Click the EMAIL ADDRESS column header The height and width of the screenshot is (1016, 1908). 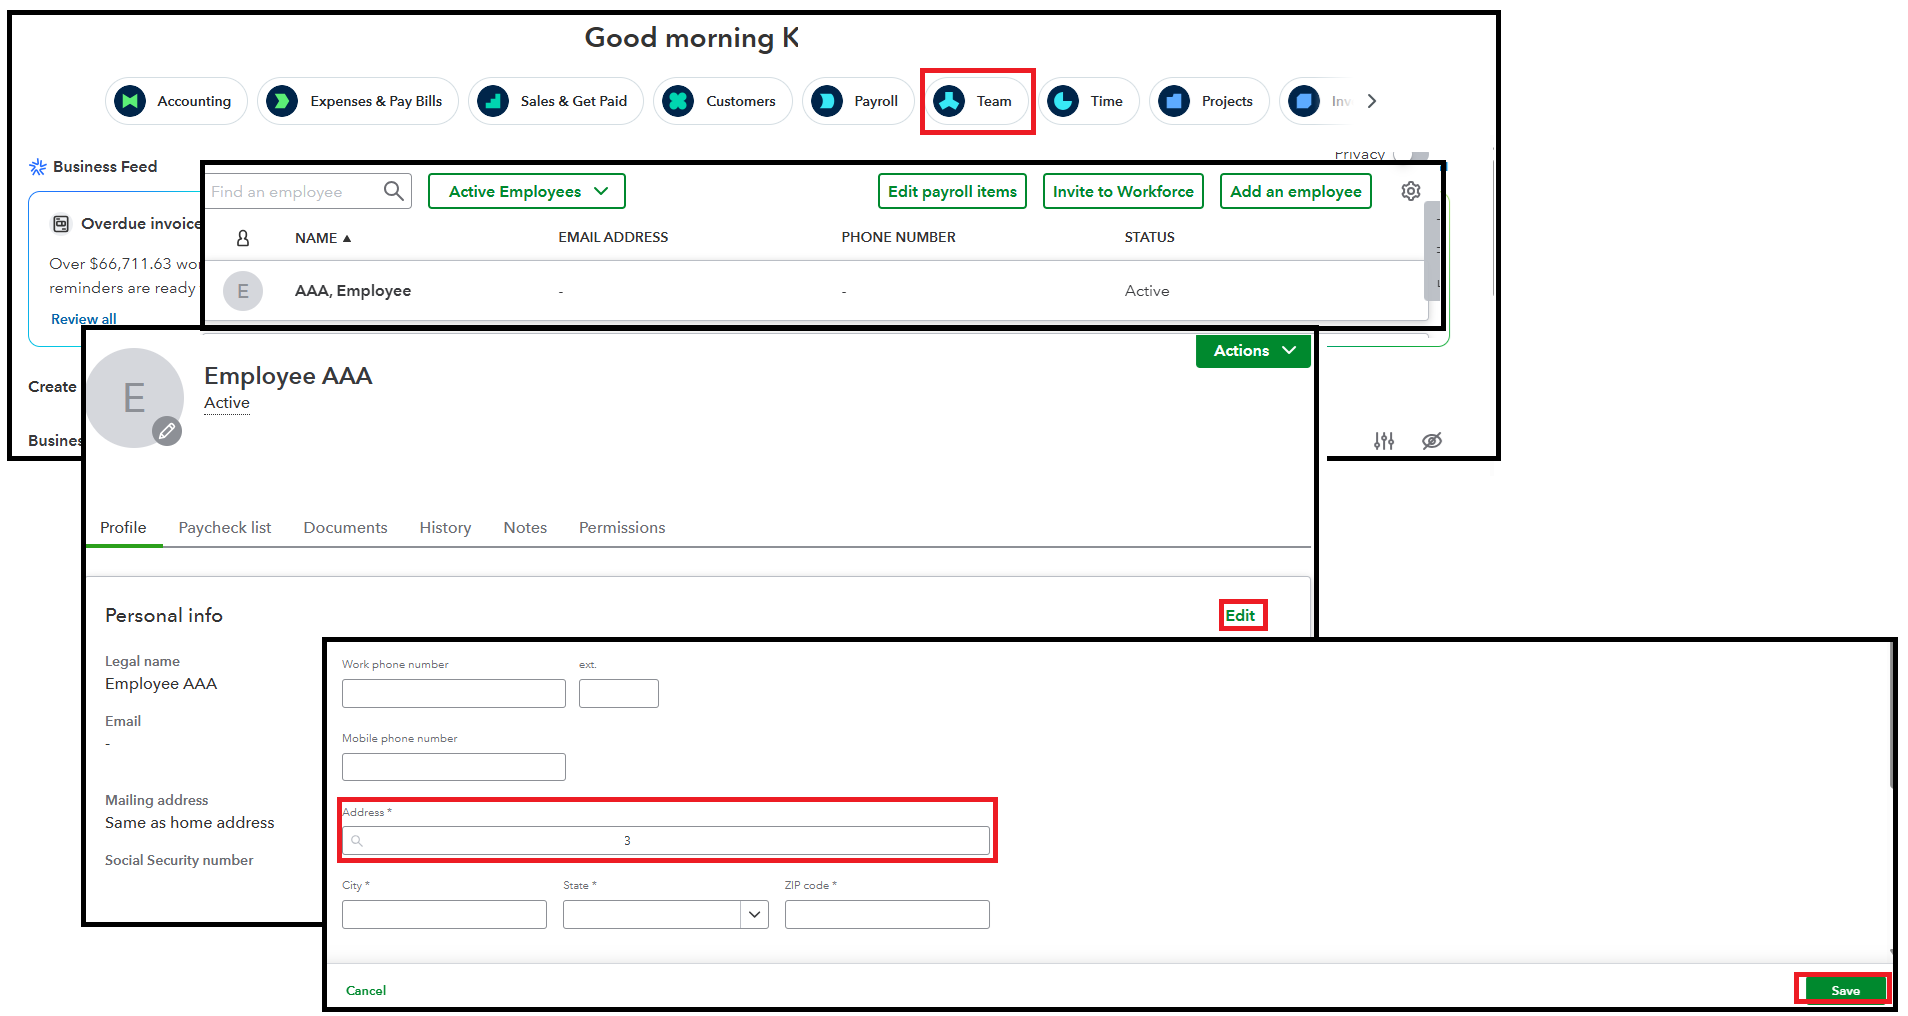[613, 238]
